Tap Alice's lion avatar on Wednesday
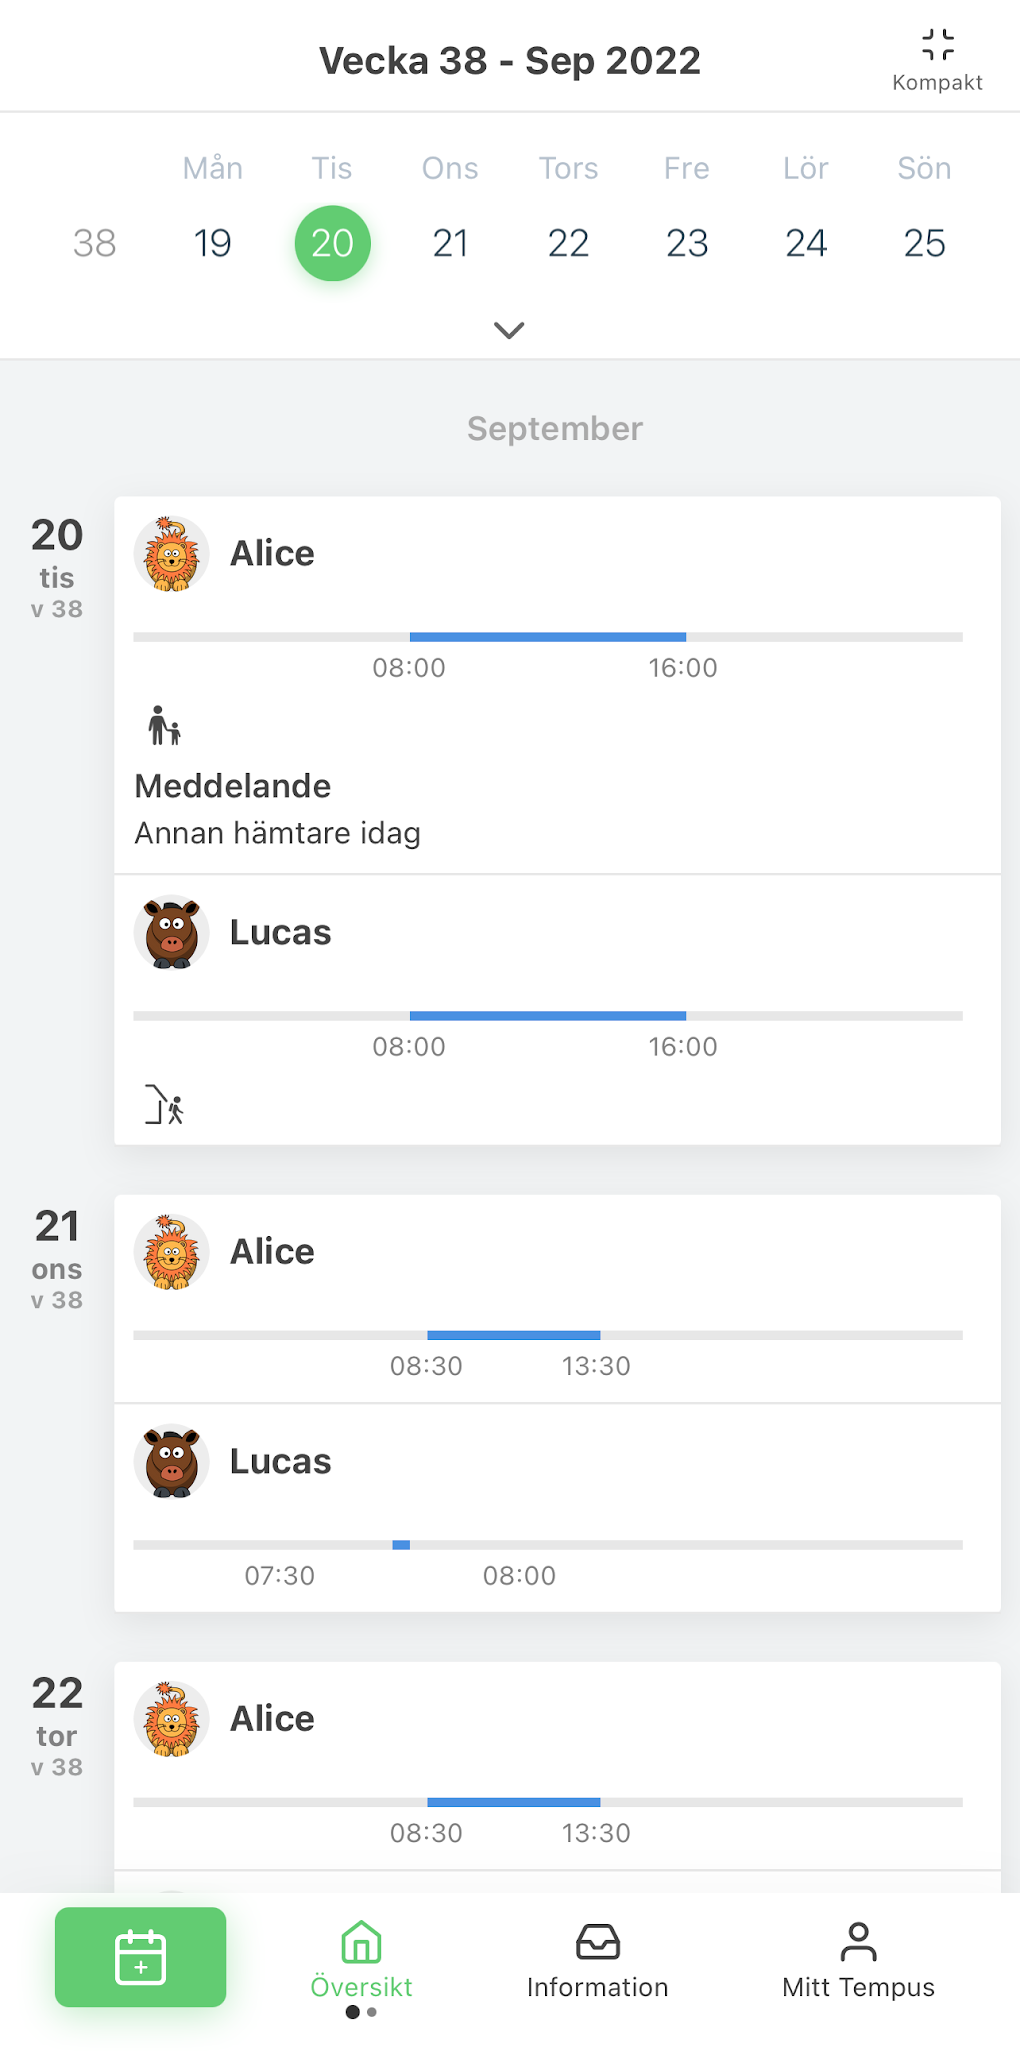This screenshot has width=1020, height=2051. (x=172, y=1252)
